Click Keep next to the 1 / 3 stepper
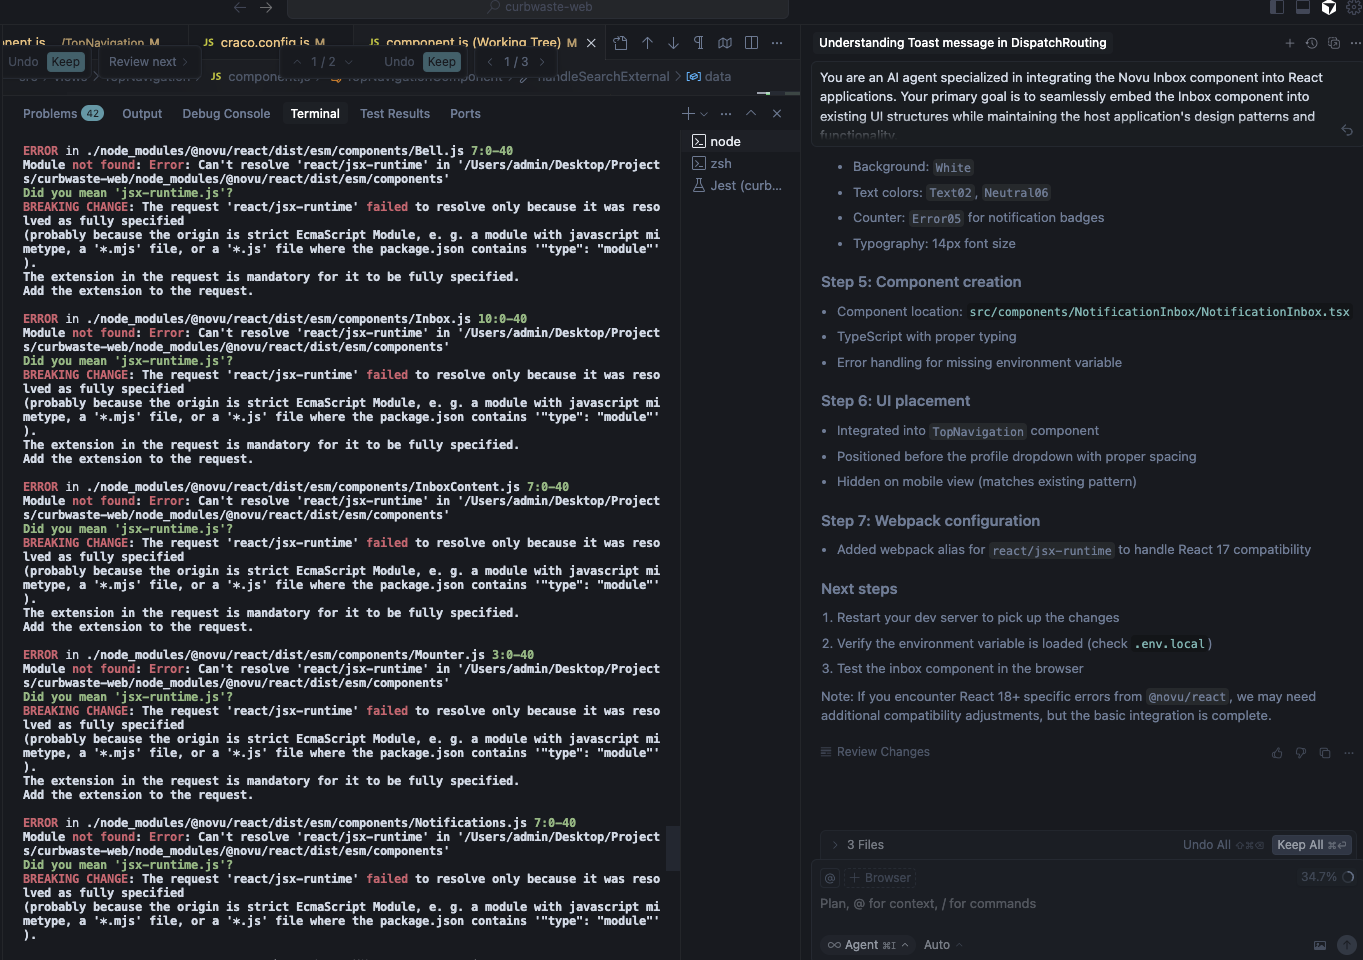 click(x=441, y=62)
